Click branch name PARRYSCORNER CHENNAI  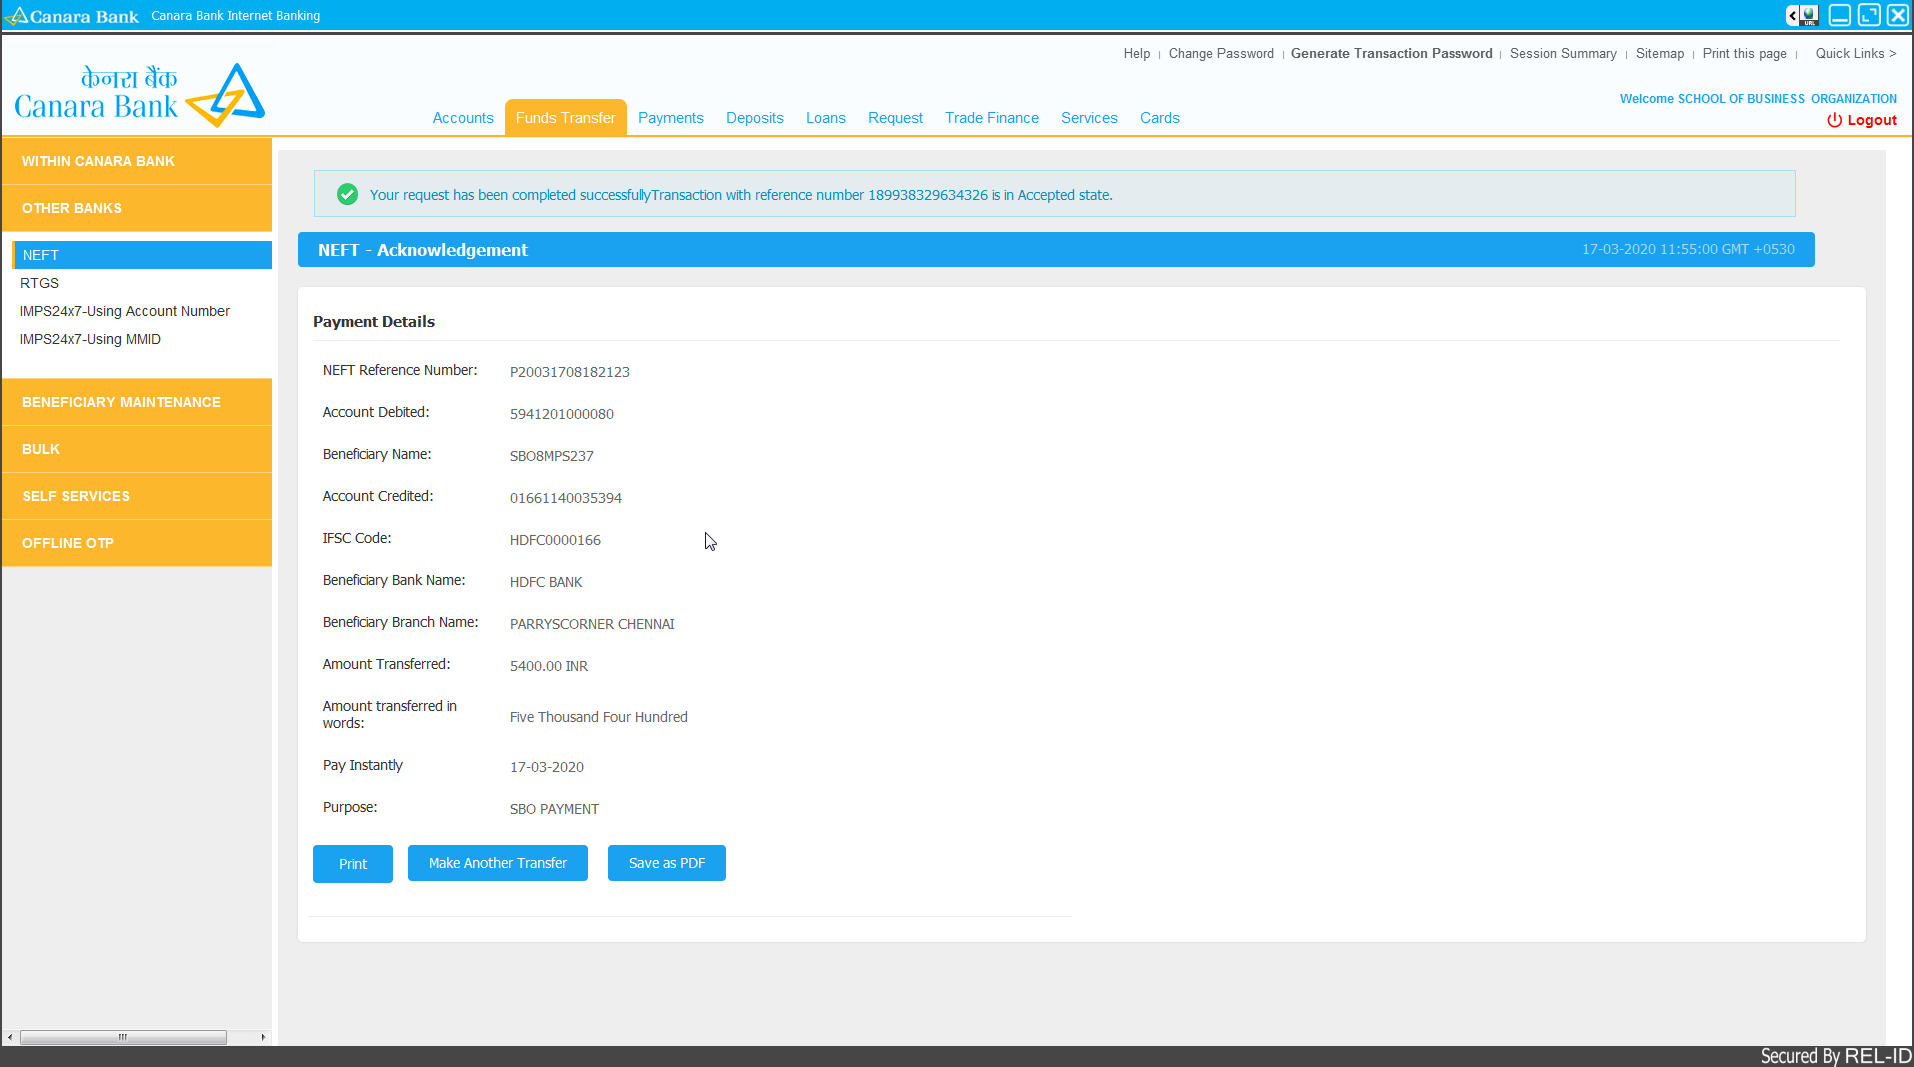coord(592,624)
